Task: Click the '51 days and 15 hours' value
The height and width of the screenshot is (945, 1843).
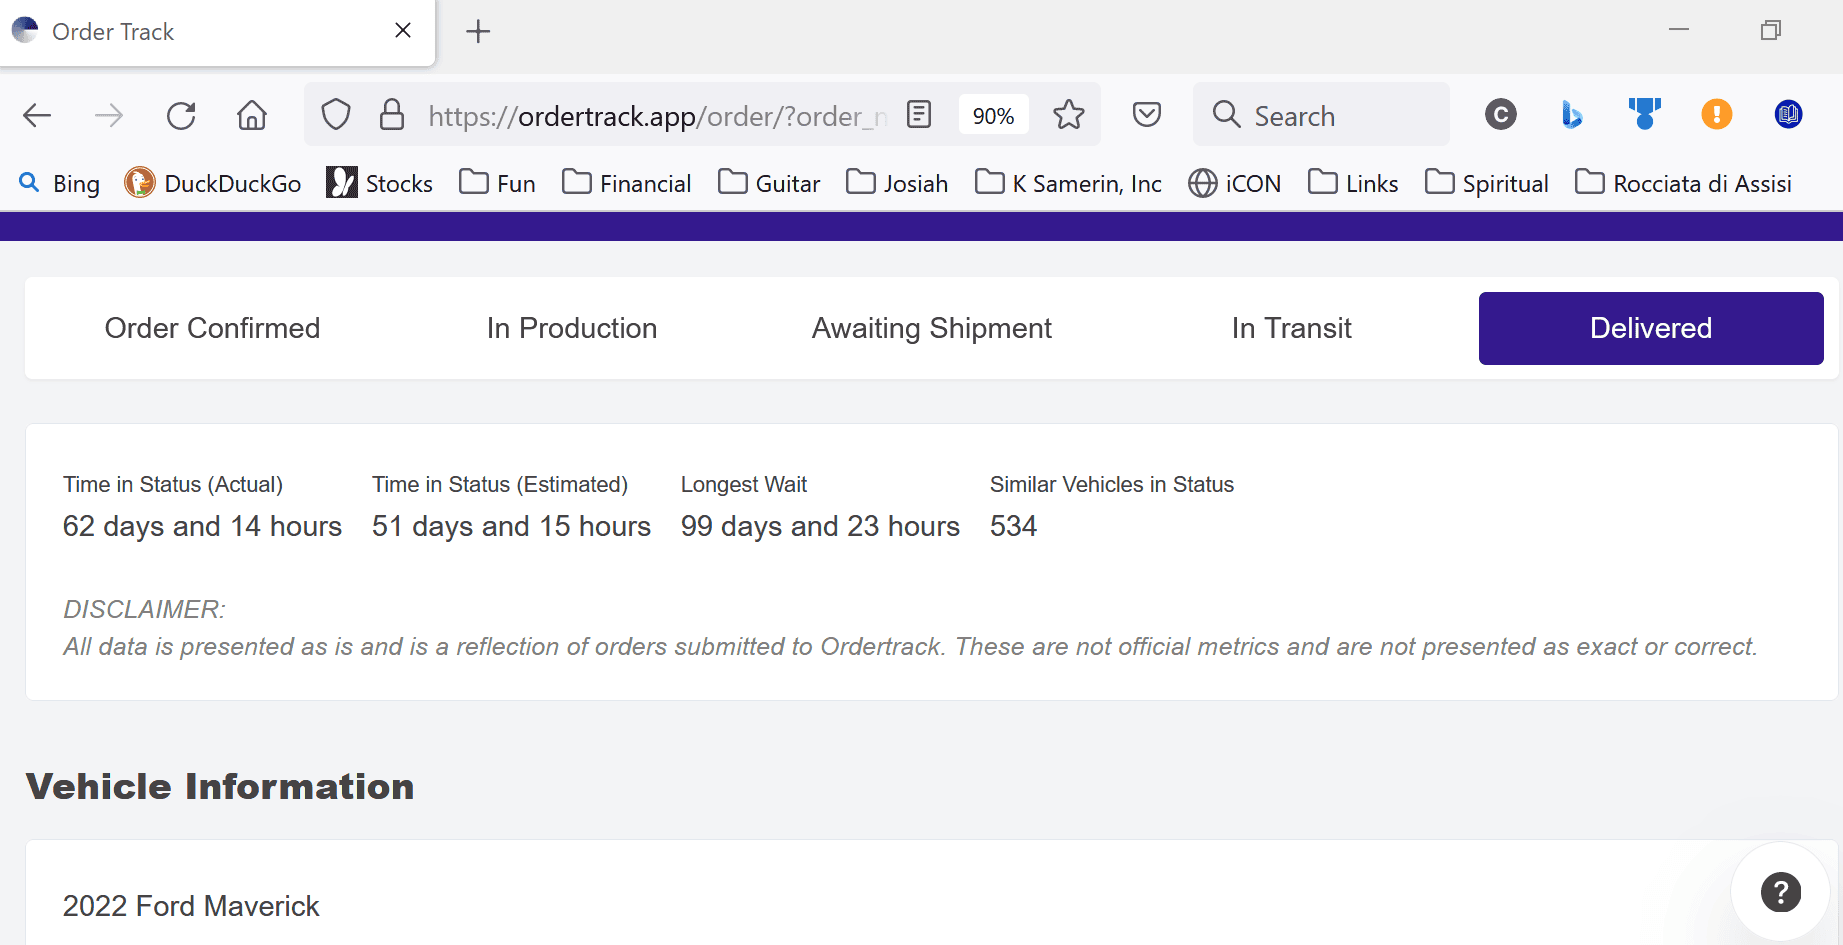Action: pyautogui.click(x=511, y=526)
